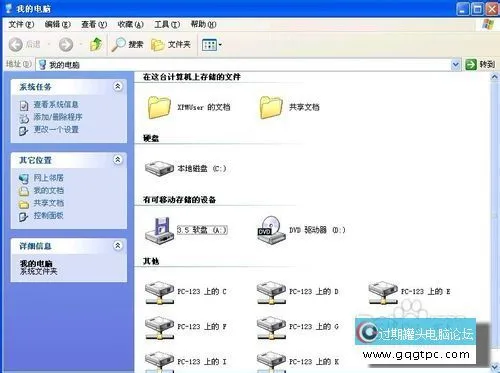Select the 本地磁盘 (C:) drive icon

pos(159,168)
